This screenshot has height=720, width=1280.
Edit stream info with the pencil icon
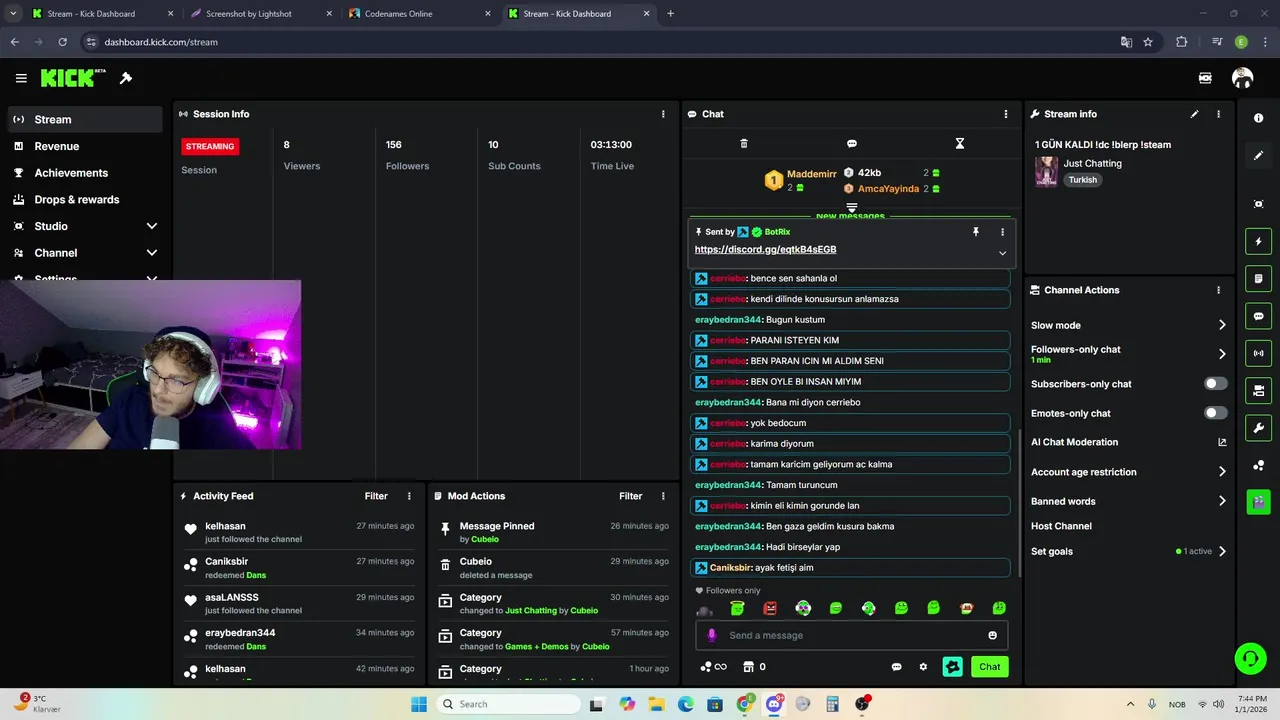coord(1194,114)
